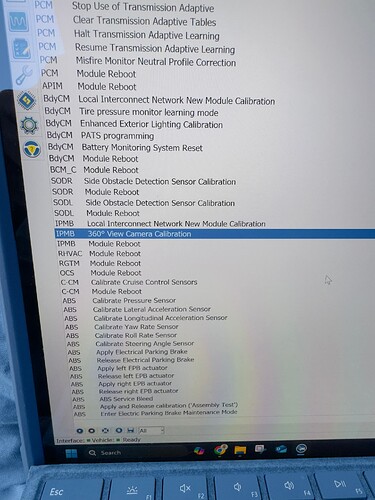Open the Windows Start menu

click(x=71, y=453)
